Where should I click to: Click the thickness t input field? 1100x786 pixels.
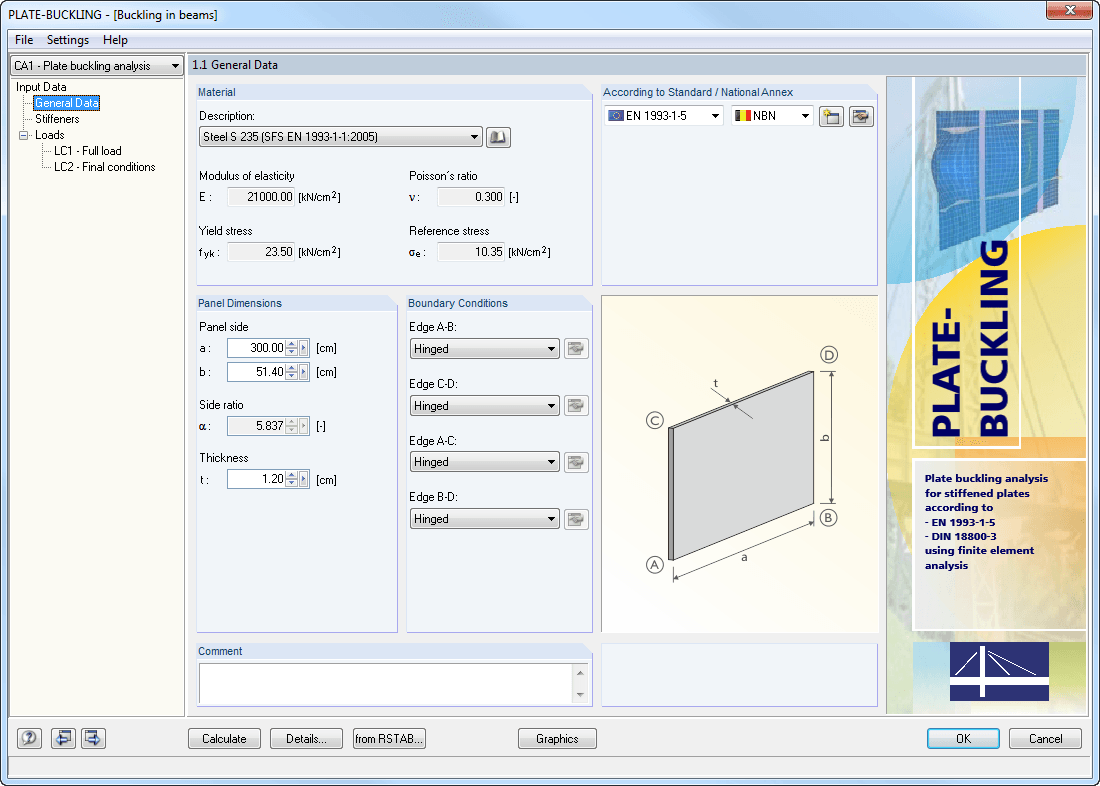[256, 479]
